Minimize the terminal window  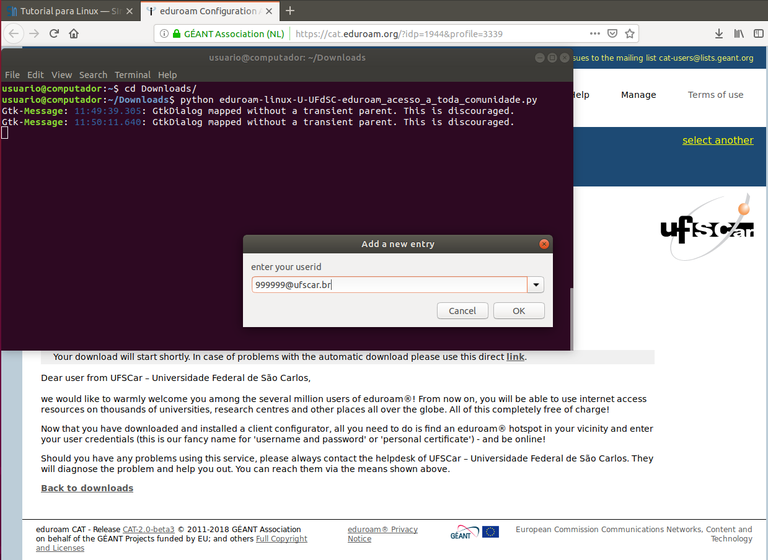click(x=540, y=58)
